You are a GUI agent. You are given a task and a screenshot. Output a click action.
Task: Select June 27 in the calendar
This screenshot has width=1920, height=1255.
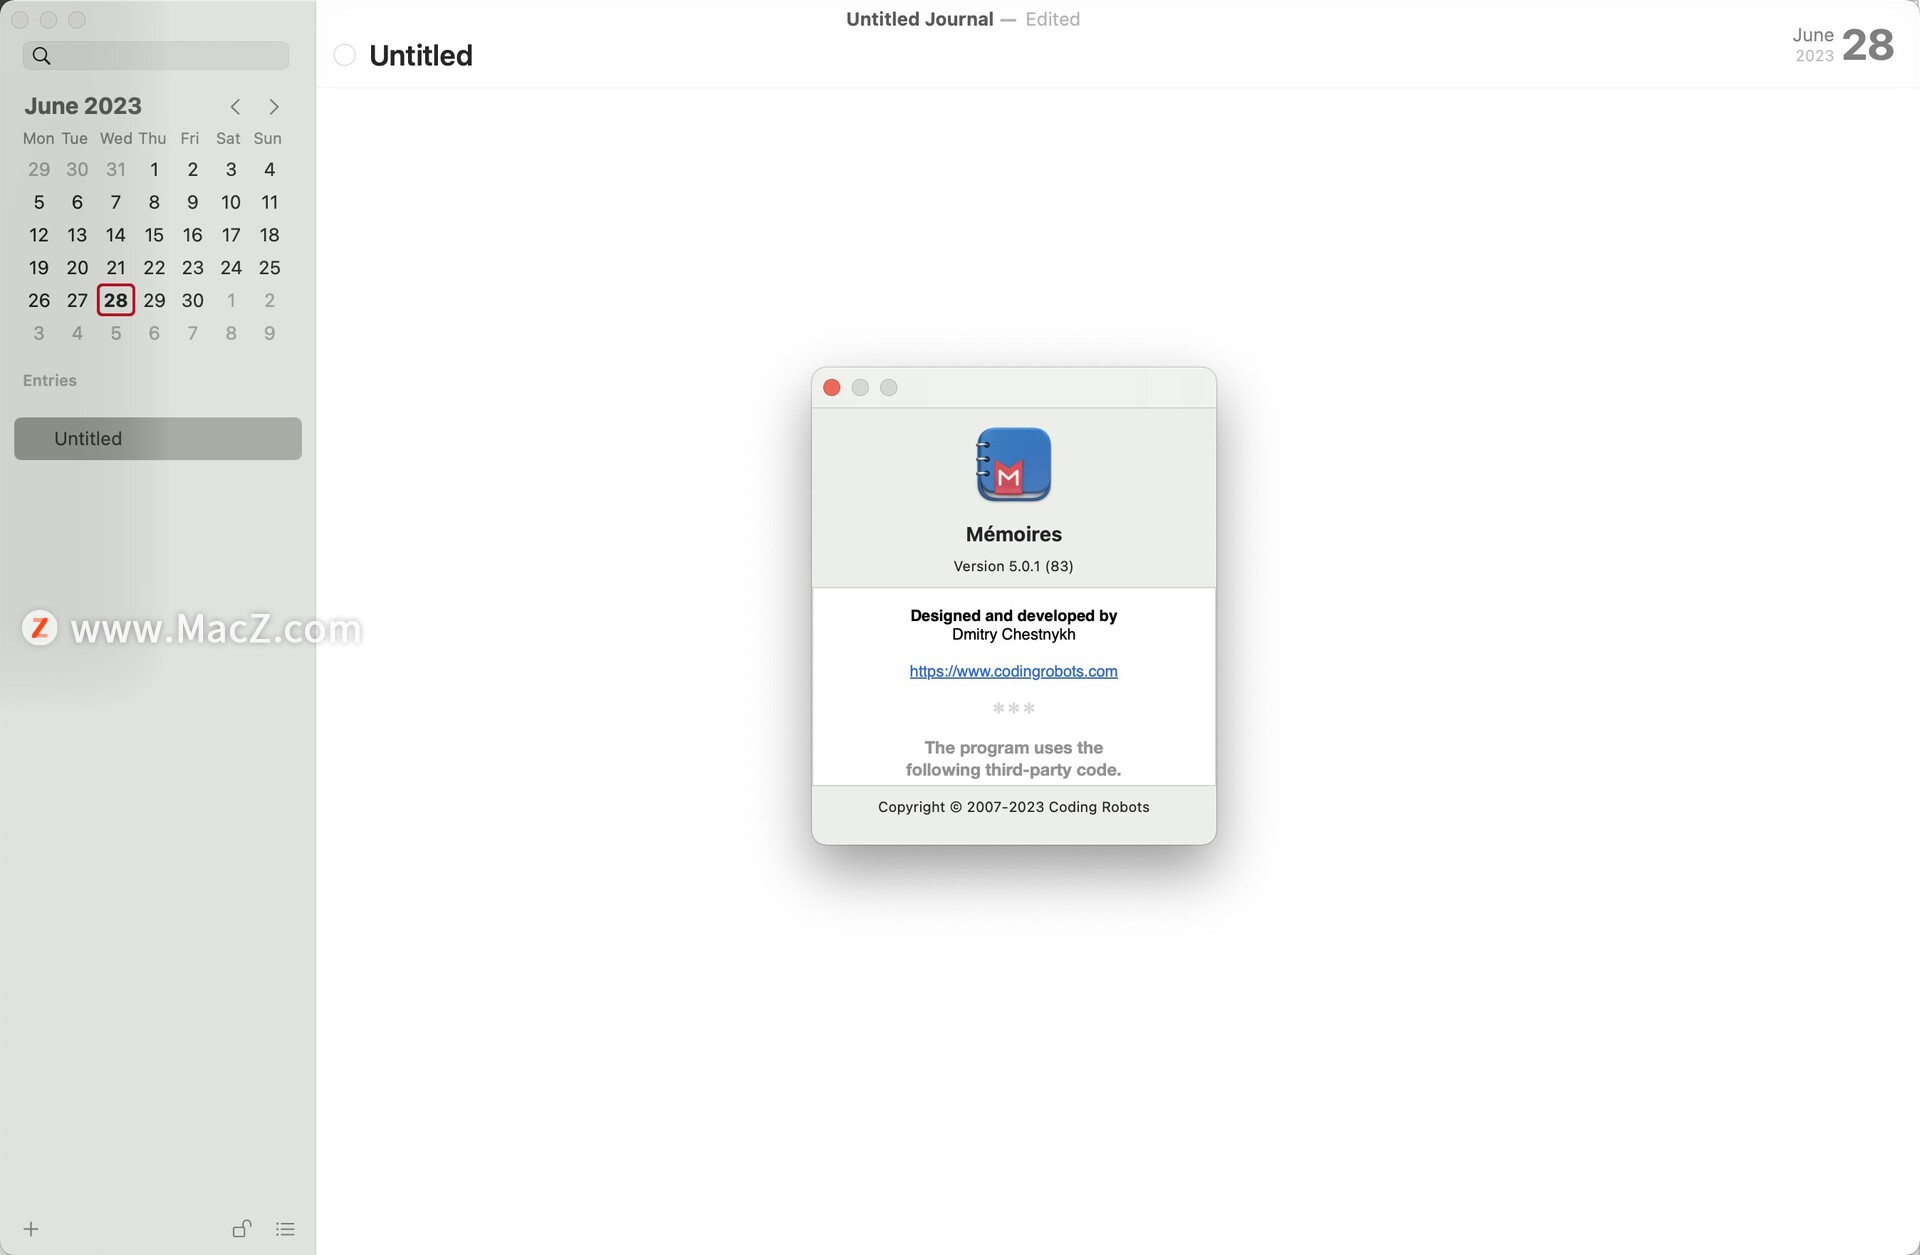coord(77,301)
